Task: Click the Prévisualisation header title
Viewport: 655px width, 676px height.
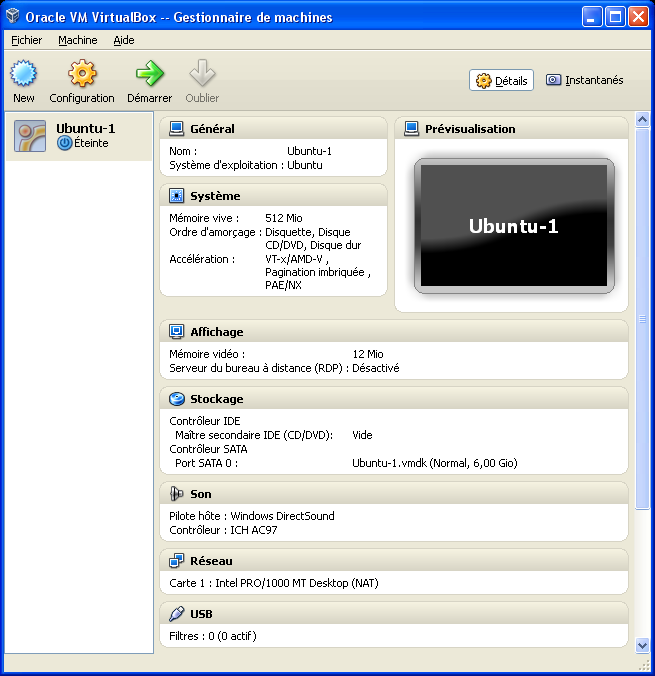Action: coord(470,128)
